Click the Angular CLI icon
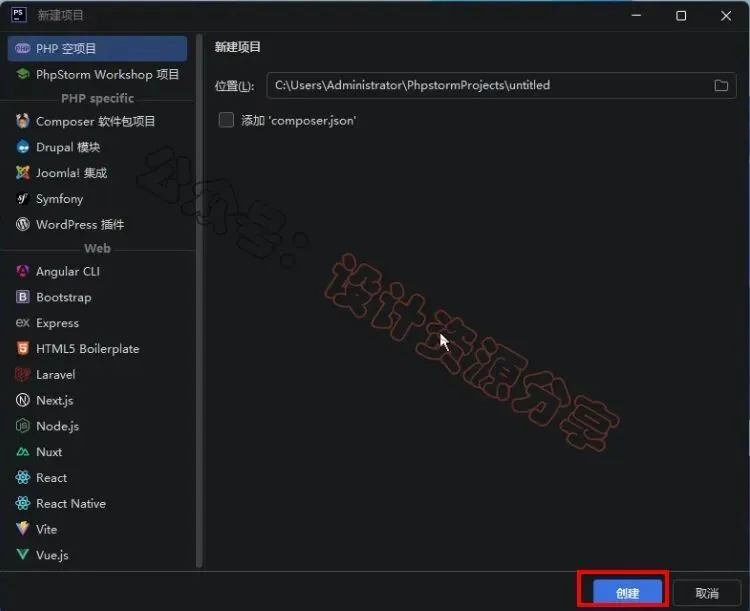The height and width of the screenshot is (611, 750). 22,271
